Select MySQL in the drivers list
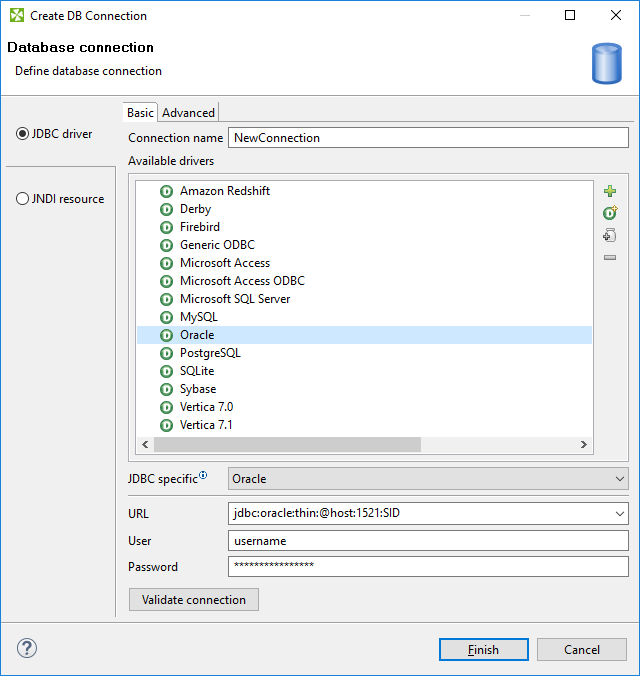This screenshot has width=640, height=676. click(198, 317)
